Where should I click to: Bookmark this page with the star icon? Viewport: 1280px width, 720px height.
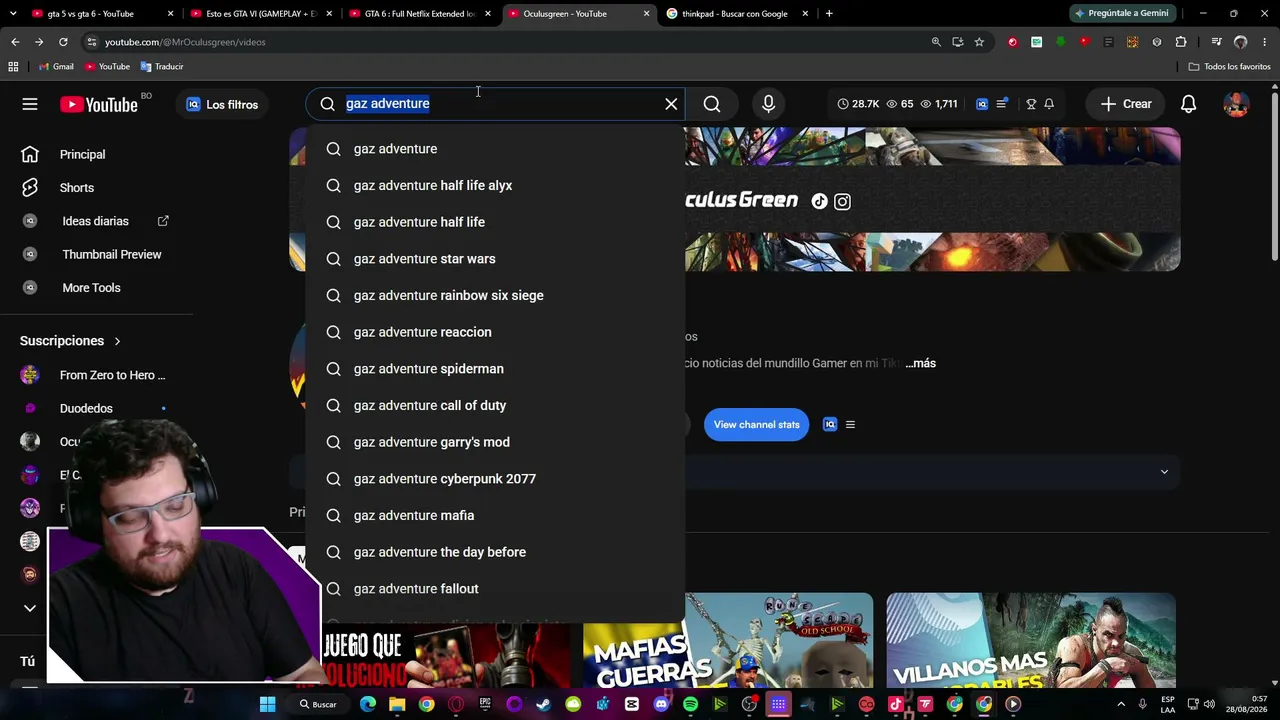point(979,42)
